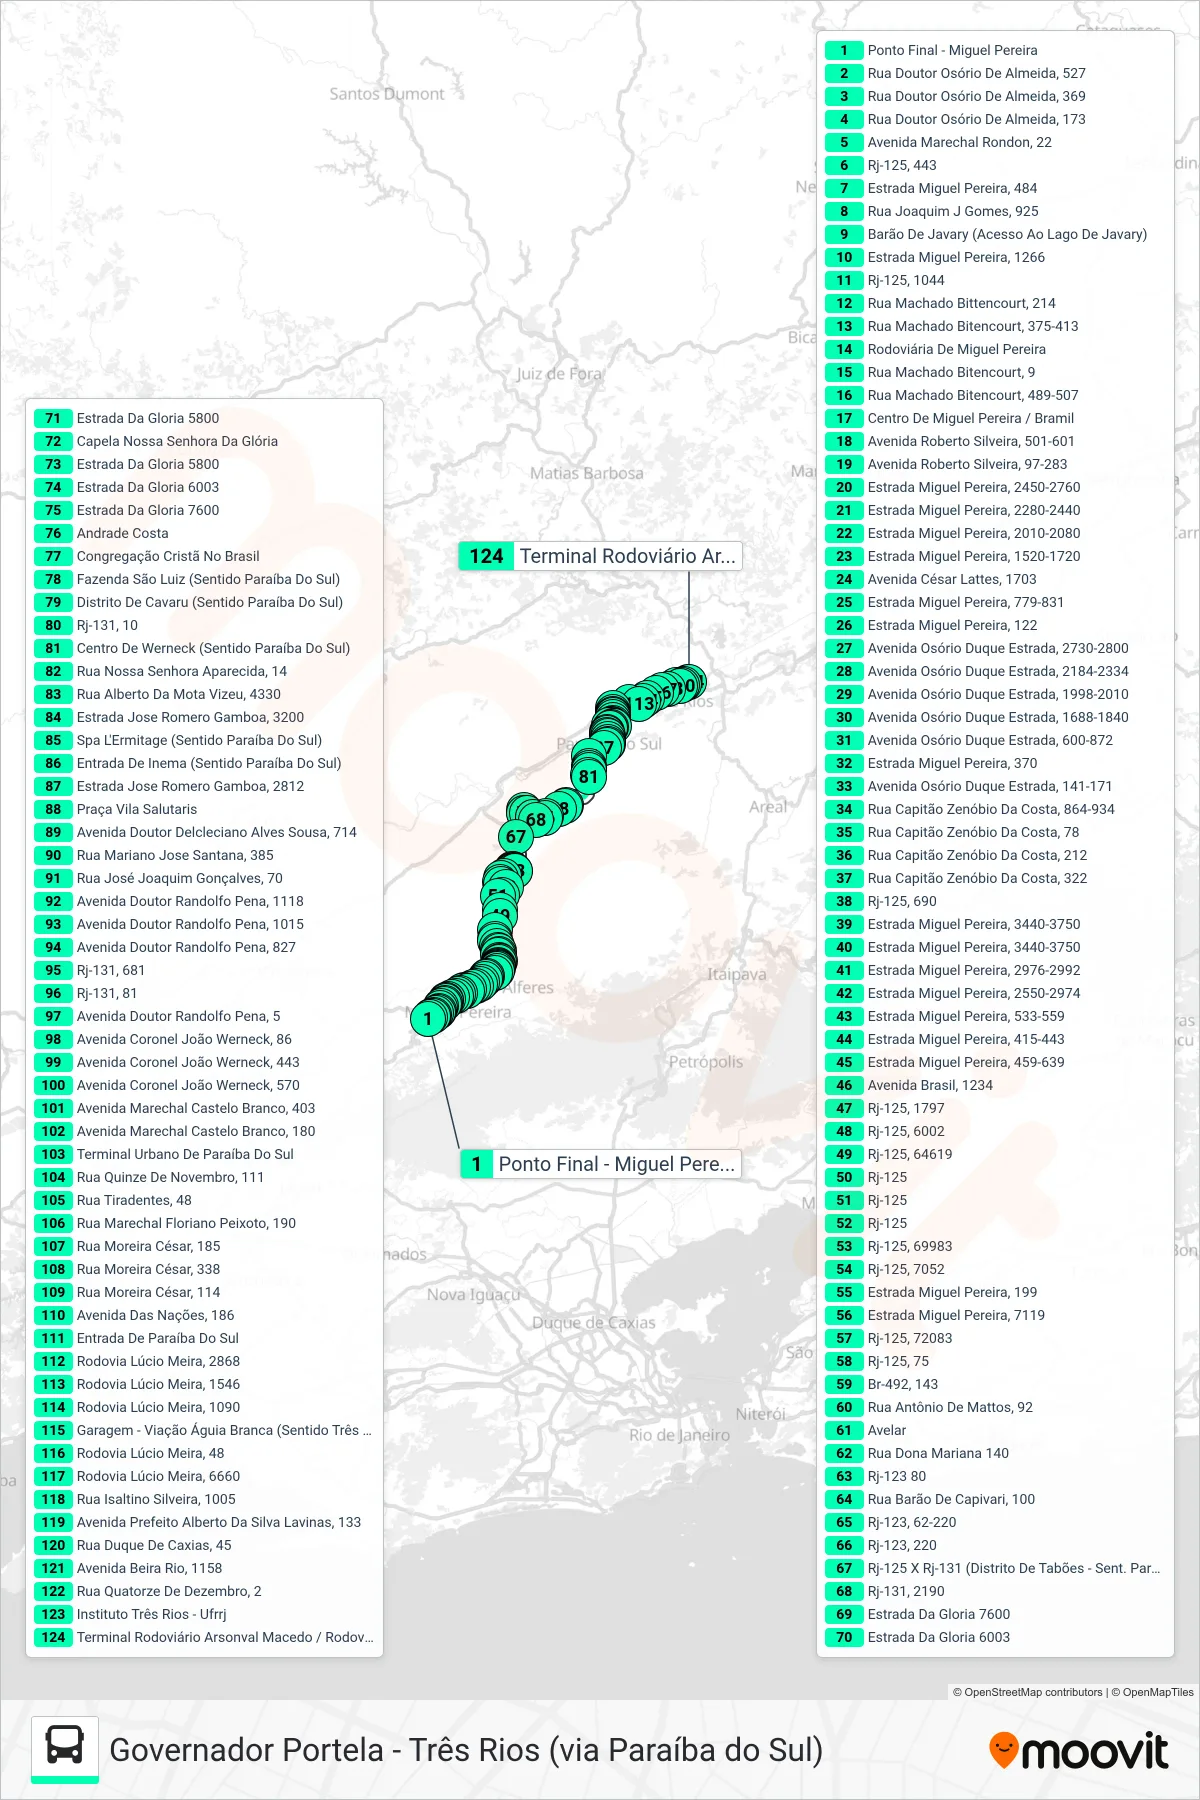Select stop 61 Avelar

point(866,1430)
